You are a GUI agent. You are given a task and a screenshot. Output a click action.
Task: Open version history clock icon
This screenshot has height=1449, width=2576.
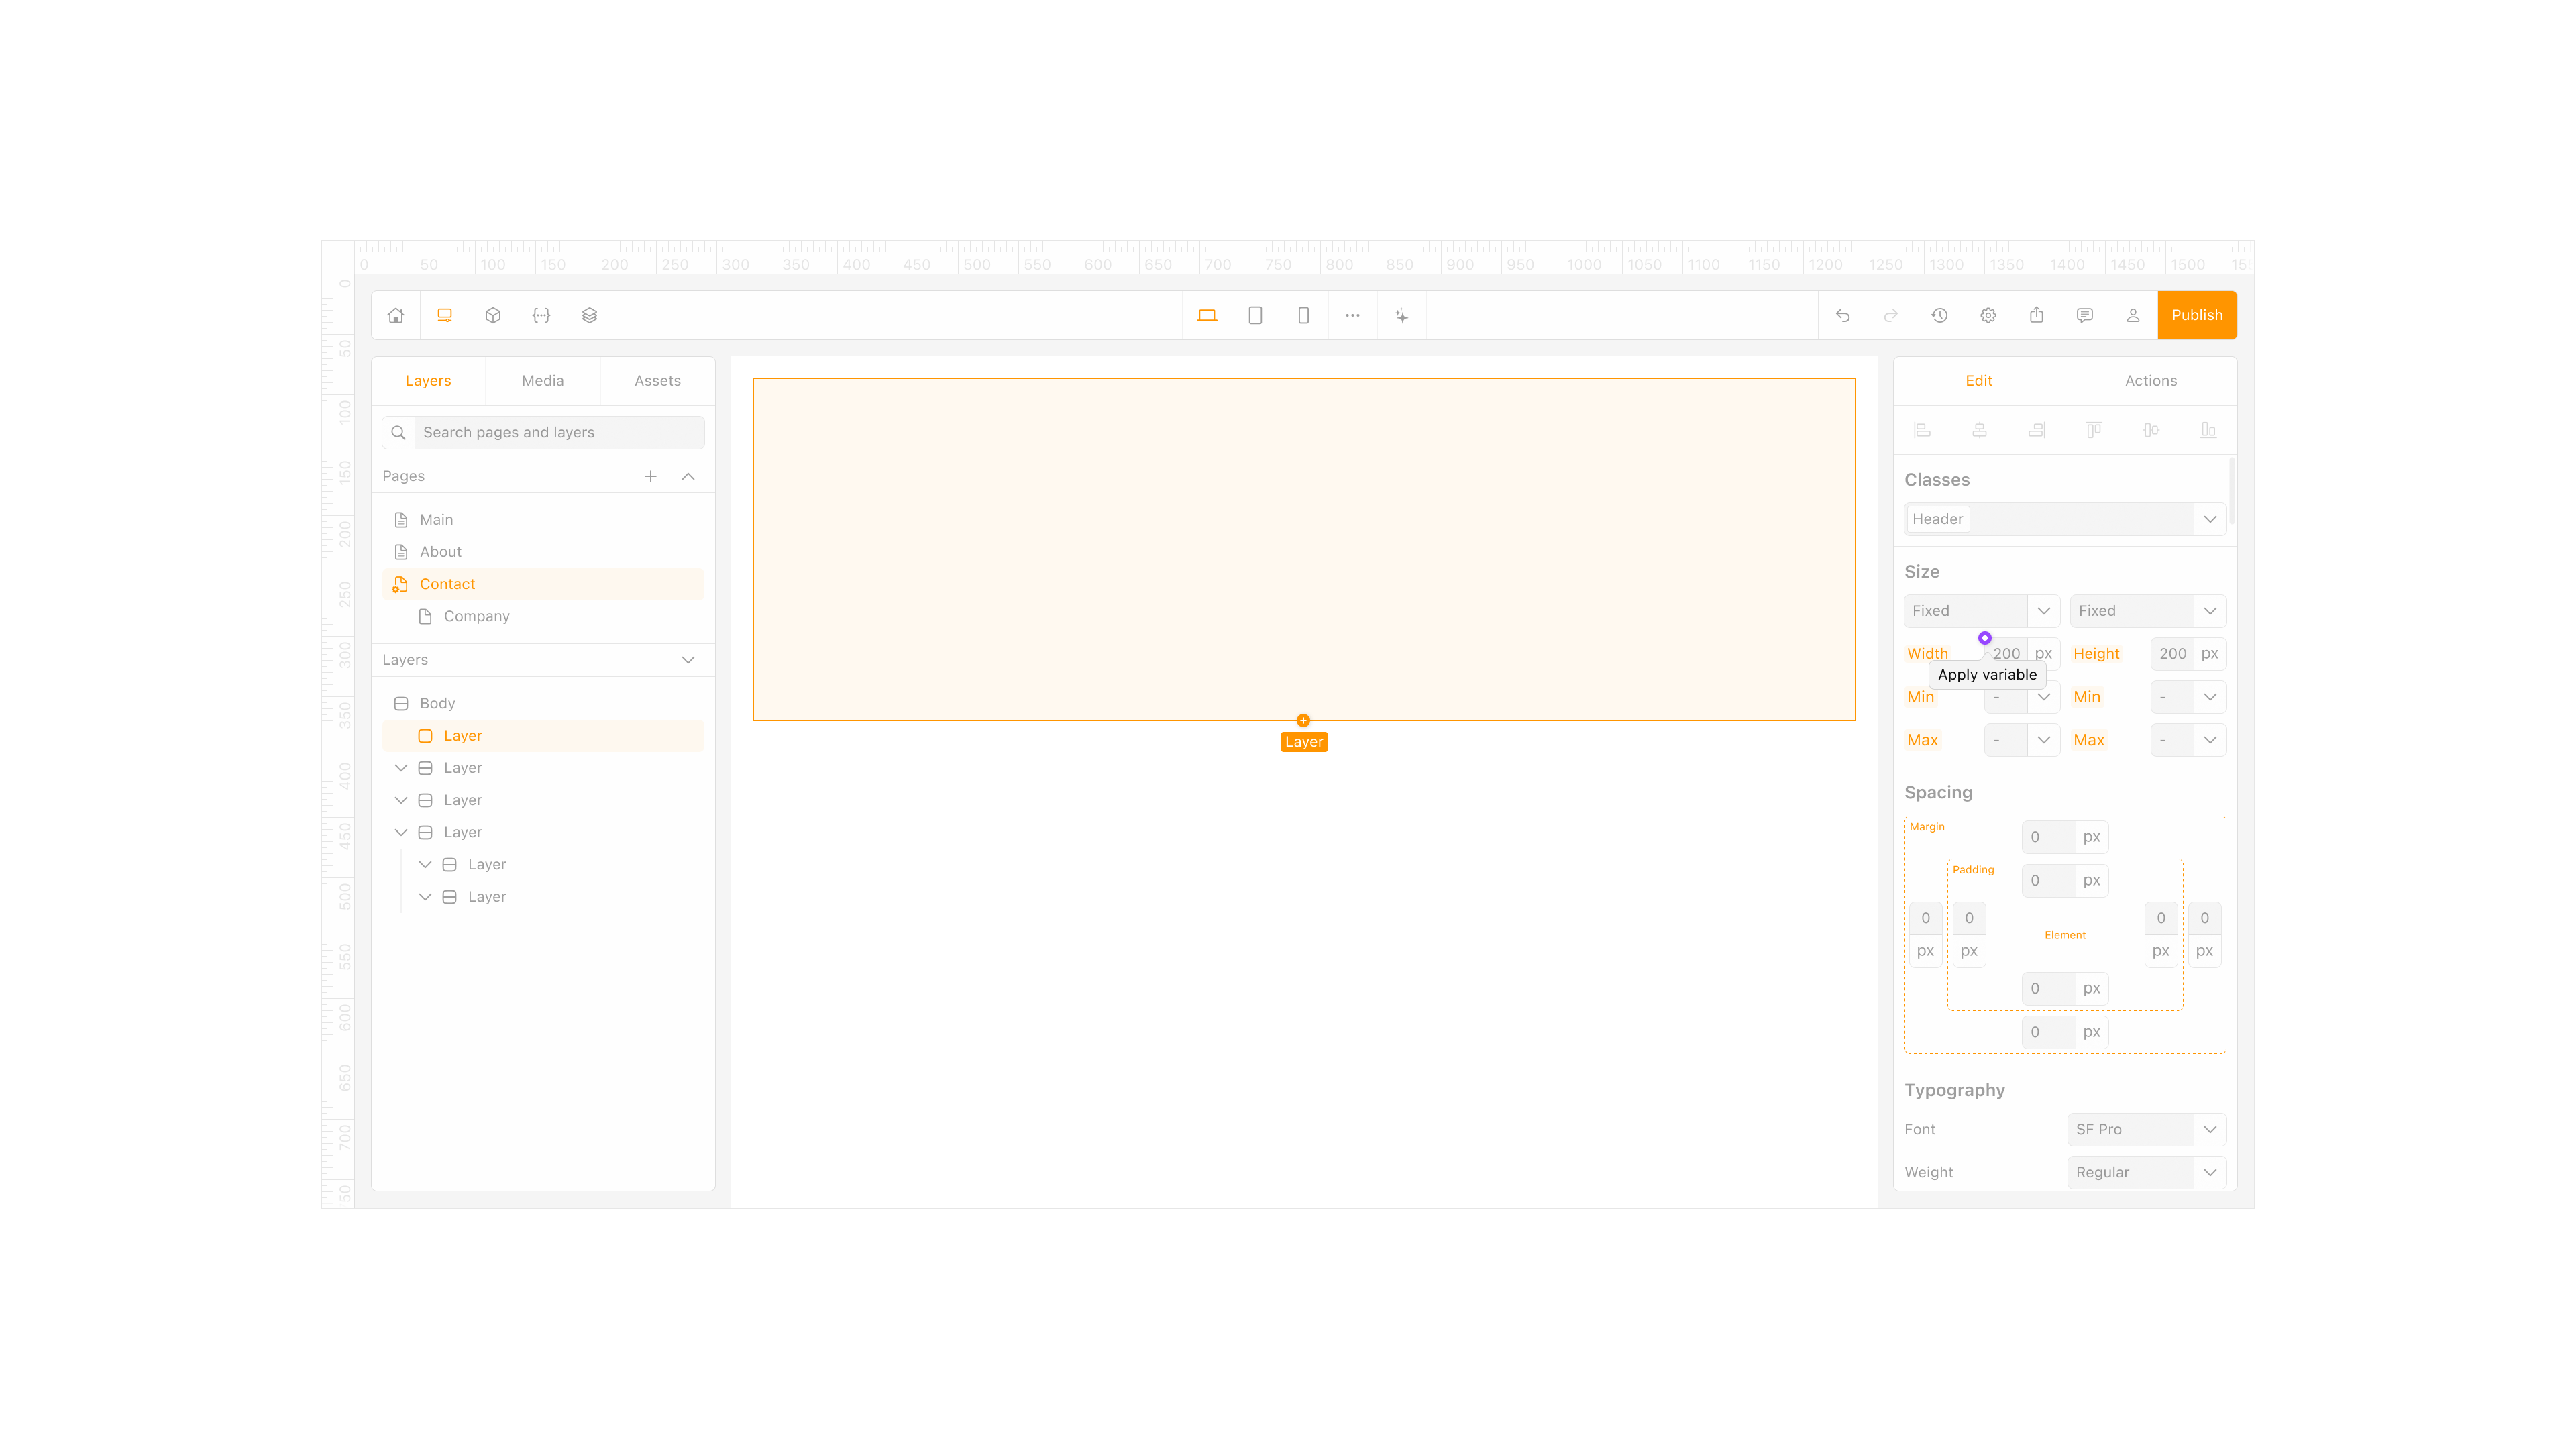(x=1939, y=315)
